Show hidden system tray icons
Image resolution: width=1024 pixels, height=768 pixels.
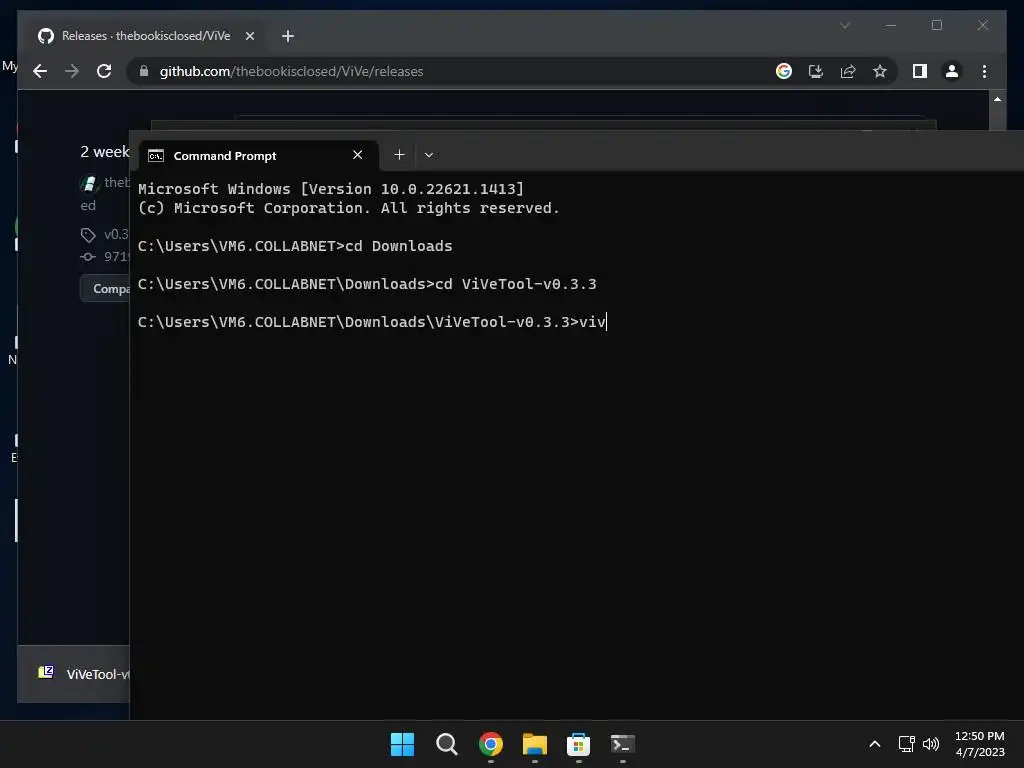875,744
